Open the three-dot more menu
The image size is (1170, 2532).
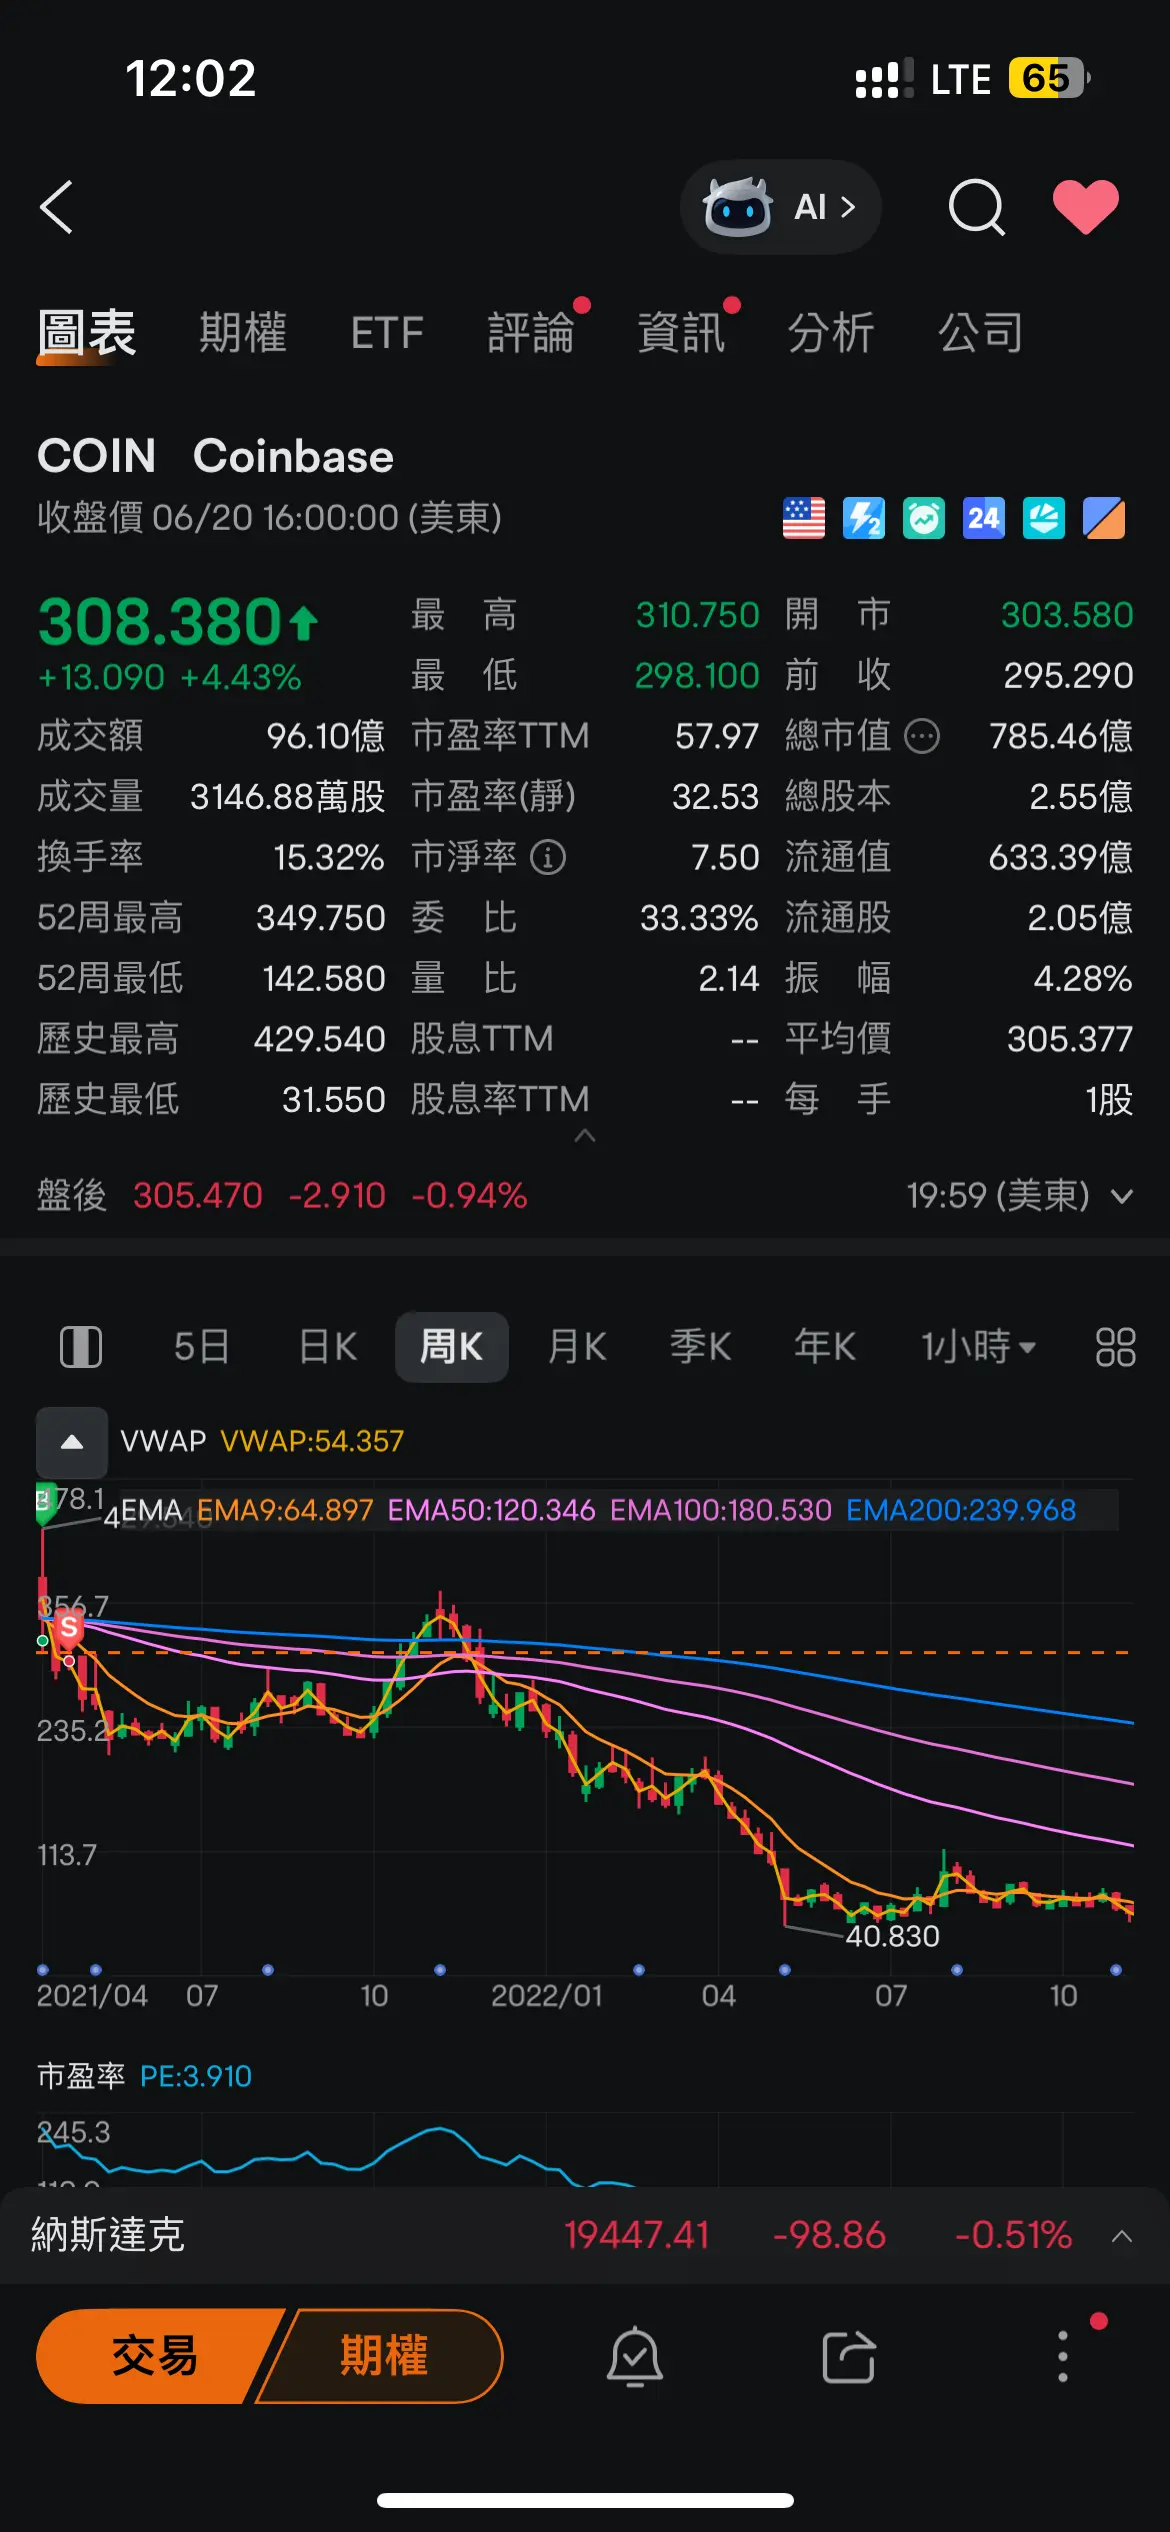click(x=1063, y=2357)
